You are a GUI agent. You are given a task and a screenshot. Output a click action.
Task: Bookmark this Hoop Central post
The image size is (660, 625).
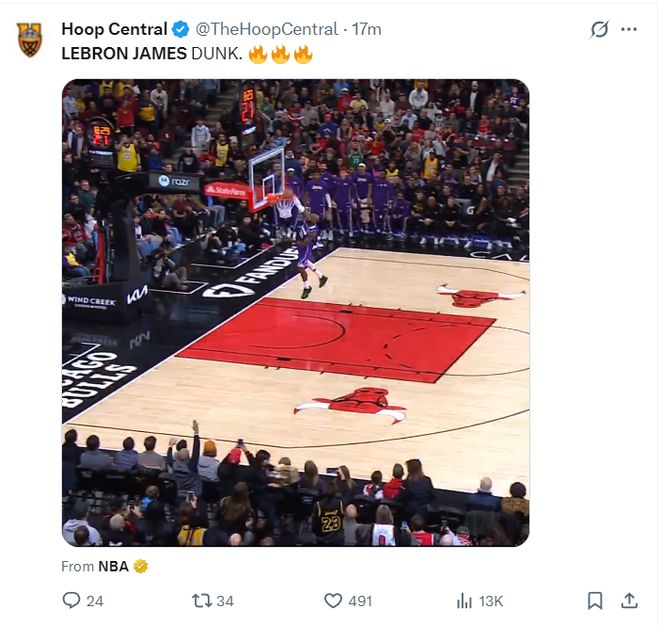tap(594, 600)
